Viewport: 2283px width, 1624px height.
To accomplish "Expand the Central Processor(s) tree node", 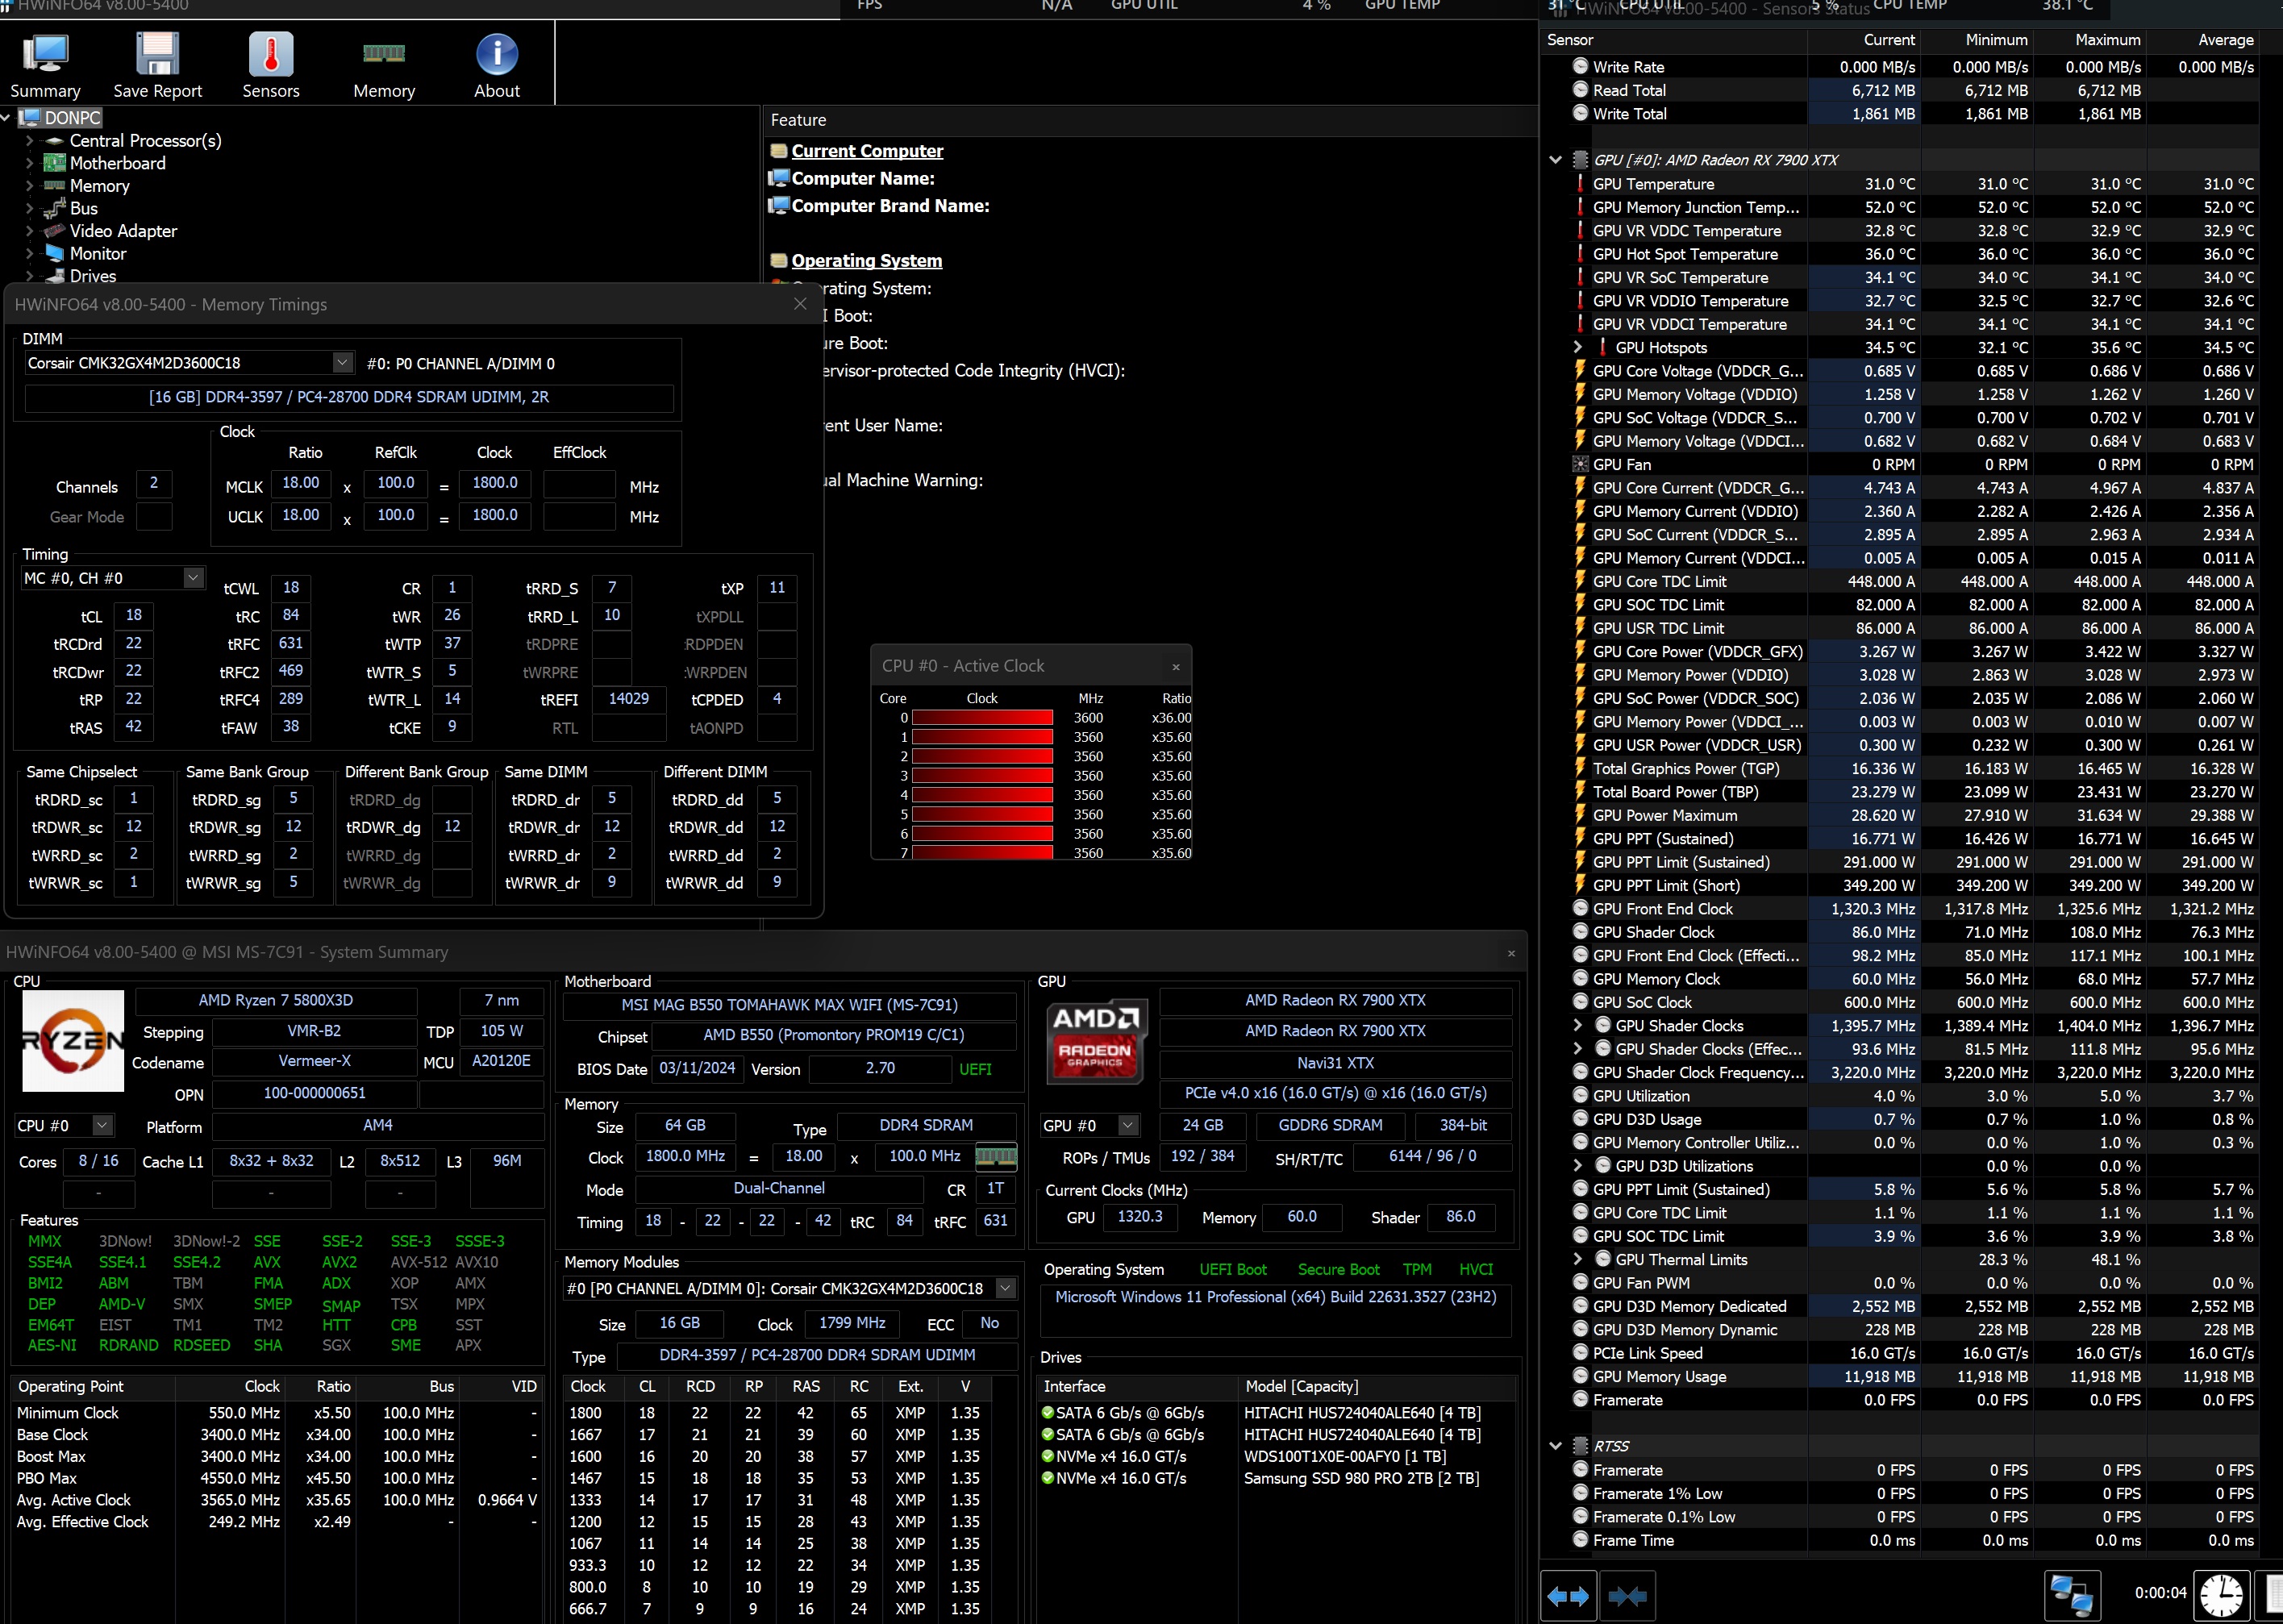I will tap(29, 141).
